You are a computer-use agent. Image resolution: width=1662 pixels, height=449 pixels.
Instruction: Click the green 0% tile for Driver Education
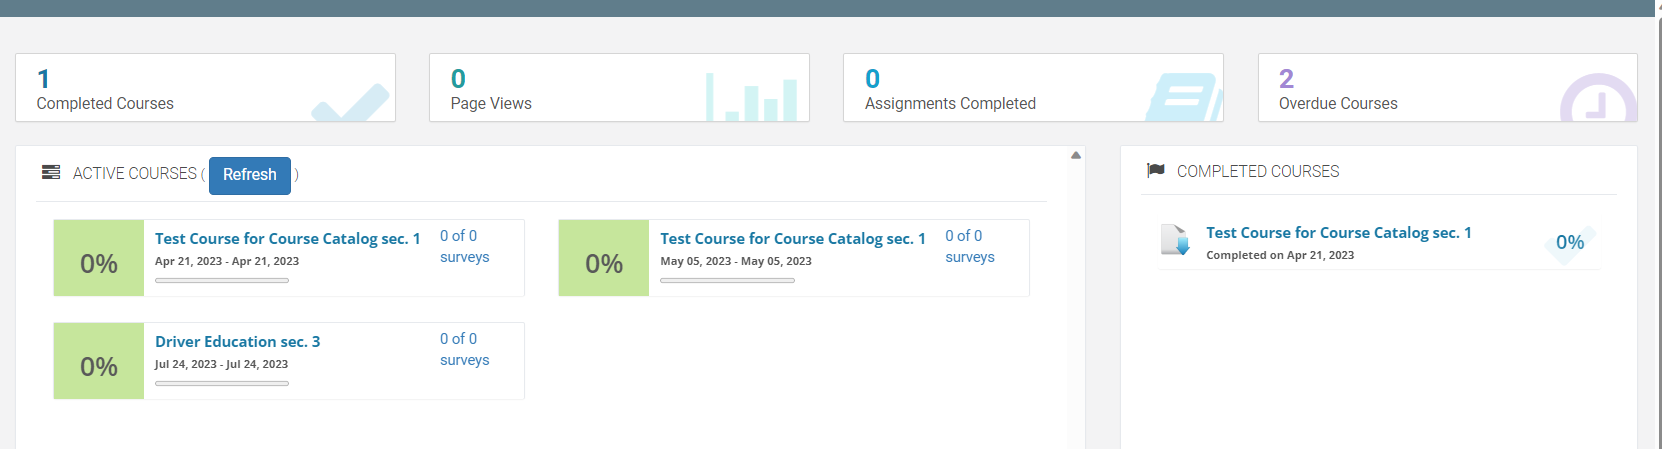(99, 361)
